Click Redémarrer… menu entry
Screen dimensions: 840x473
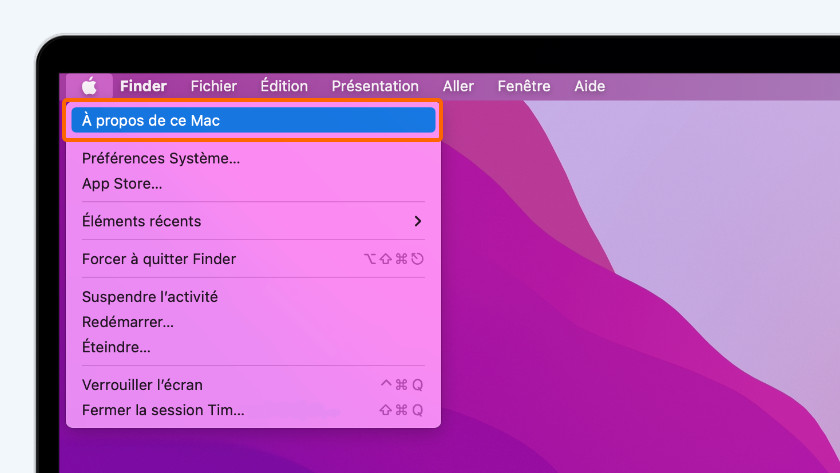(253, 321)
